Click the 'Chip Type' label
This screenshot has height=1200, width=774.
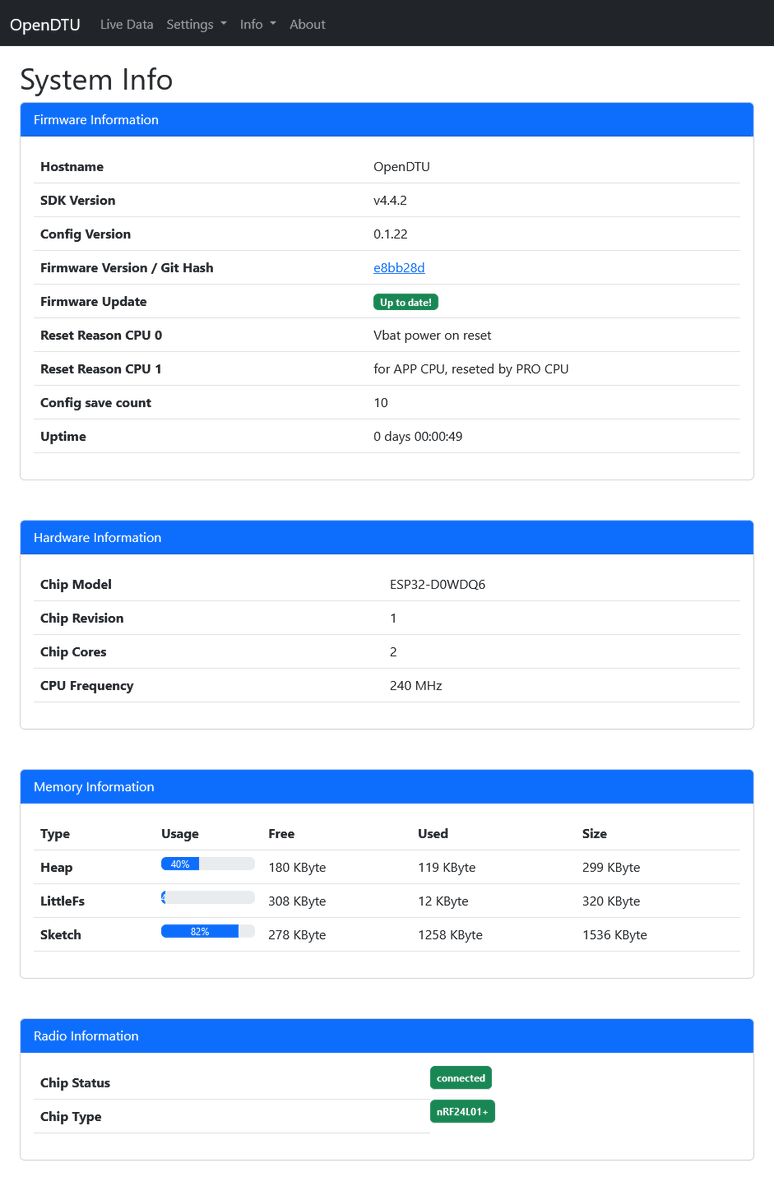[71, 1117]
